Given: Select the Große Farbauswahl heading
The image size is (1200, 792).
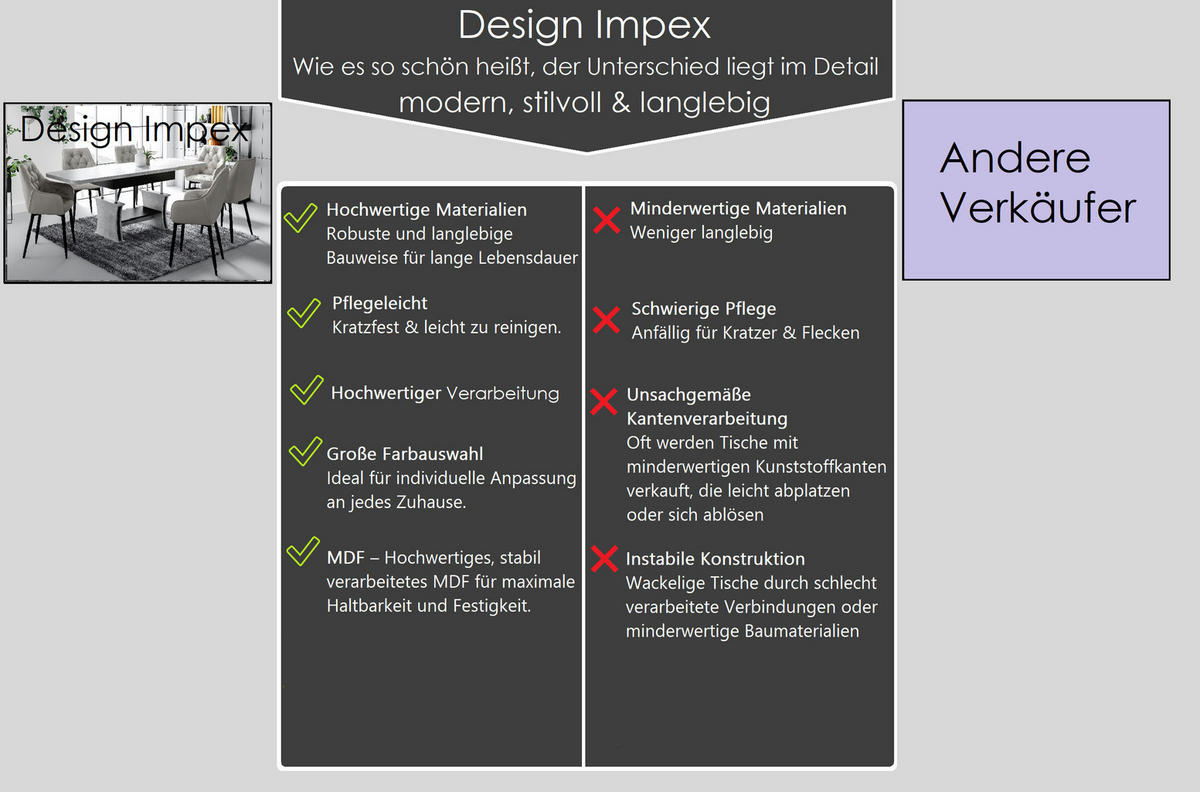Looking at the screenshot, I should tap(404, 454).
